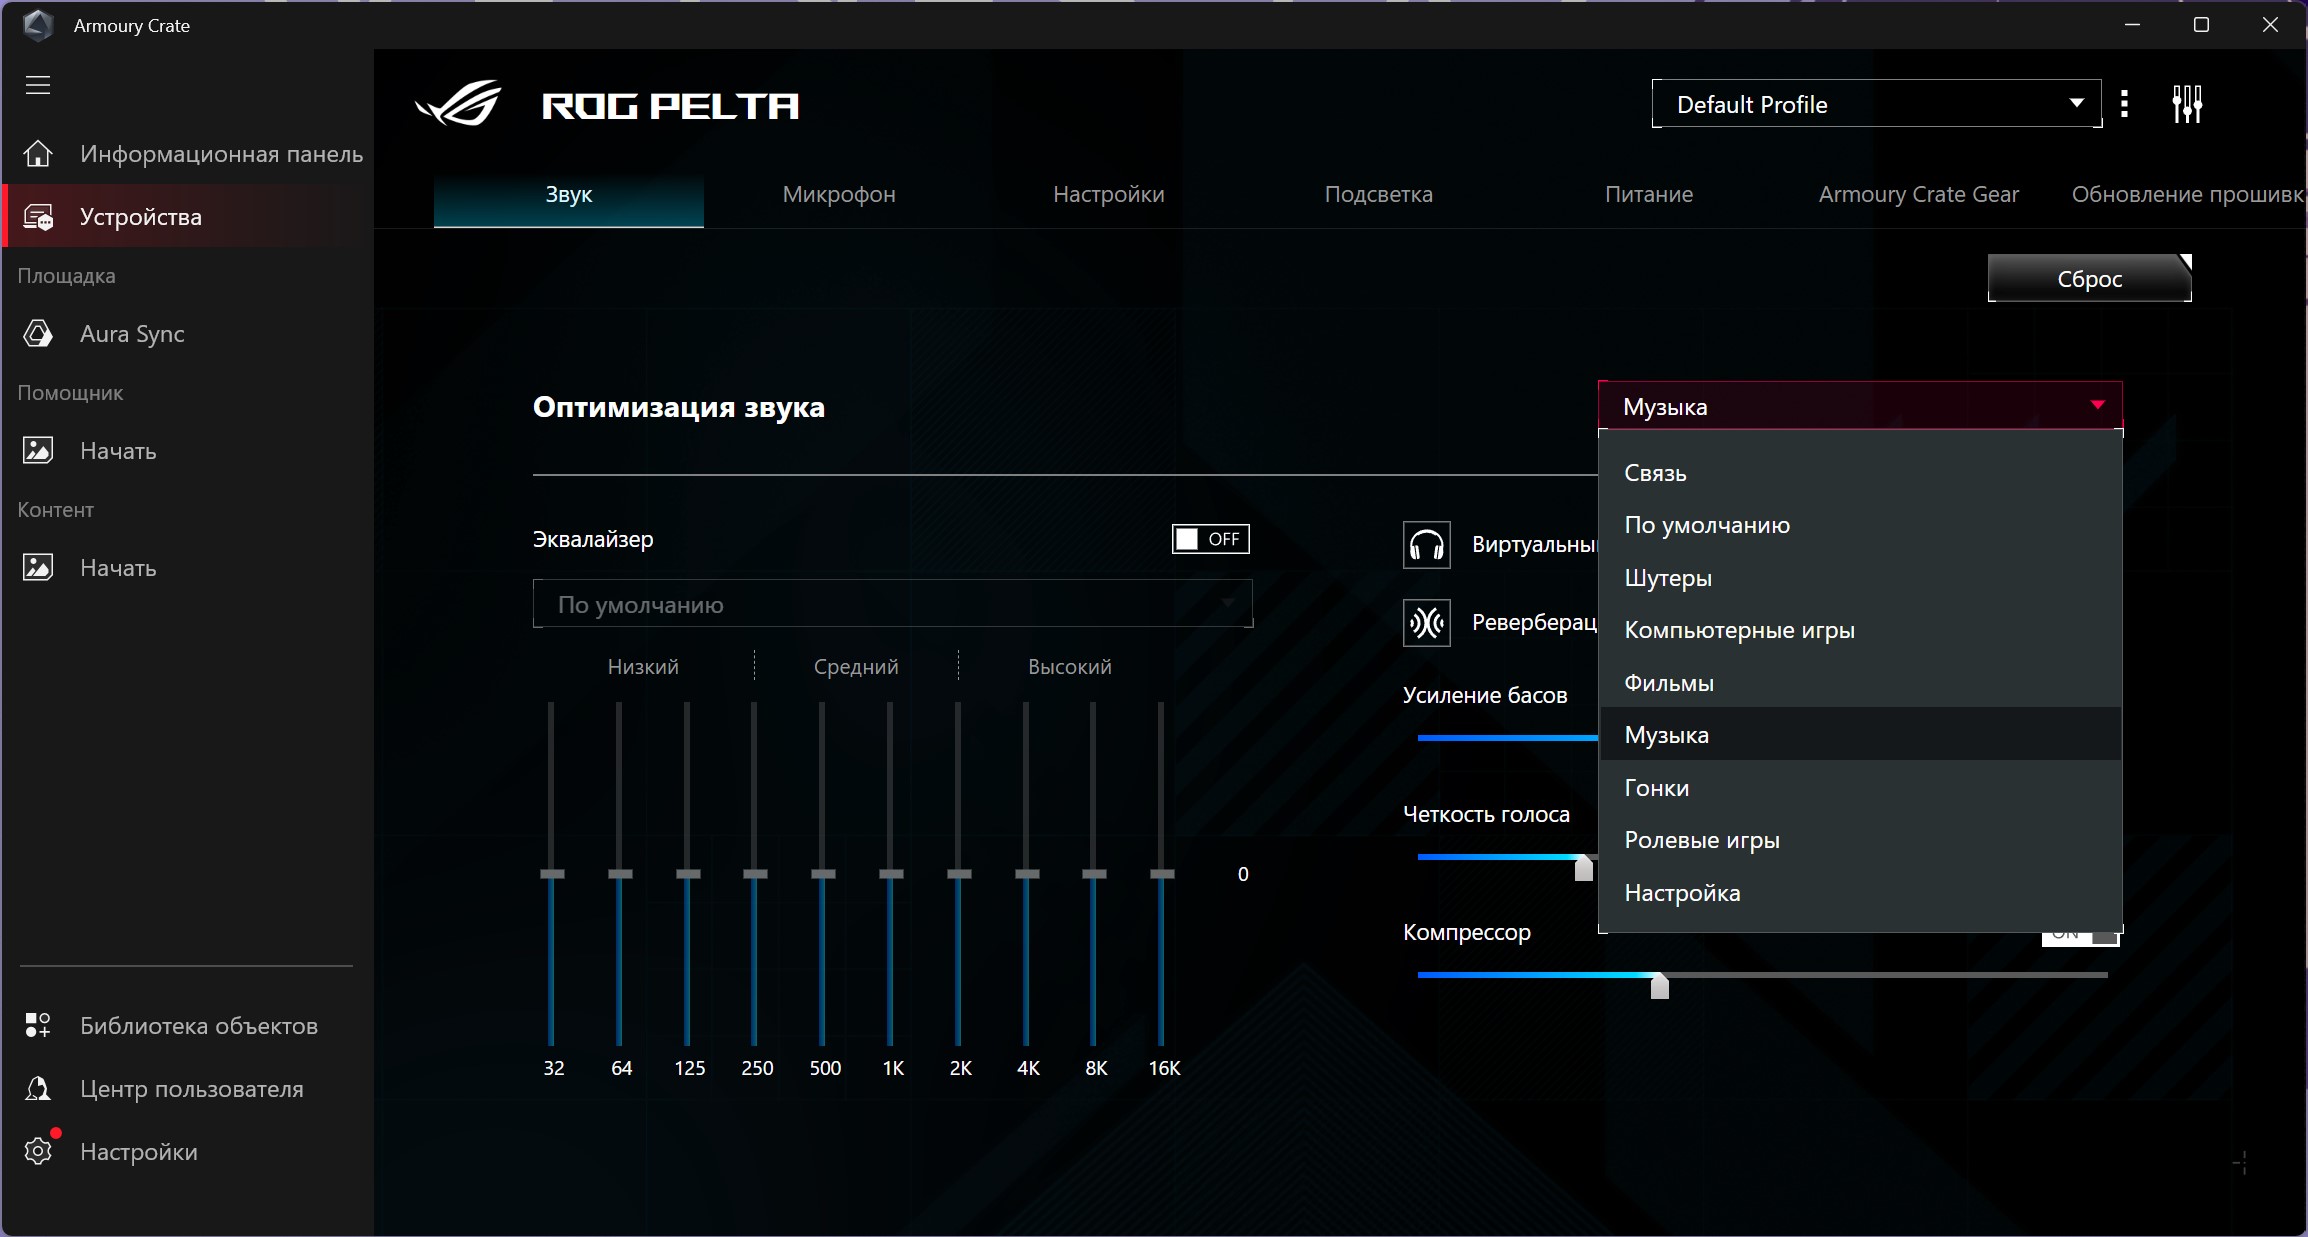Viewport: 2308px width, 1237px height.
Task: Toggle the Эквалайзер OFF switch
Action: tap(1210, 539)
